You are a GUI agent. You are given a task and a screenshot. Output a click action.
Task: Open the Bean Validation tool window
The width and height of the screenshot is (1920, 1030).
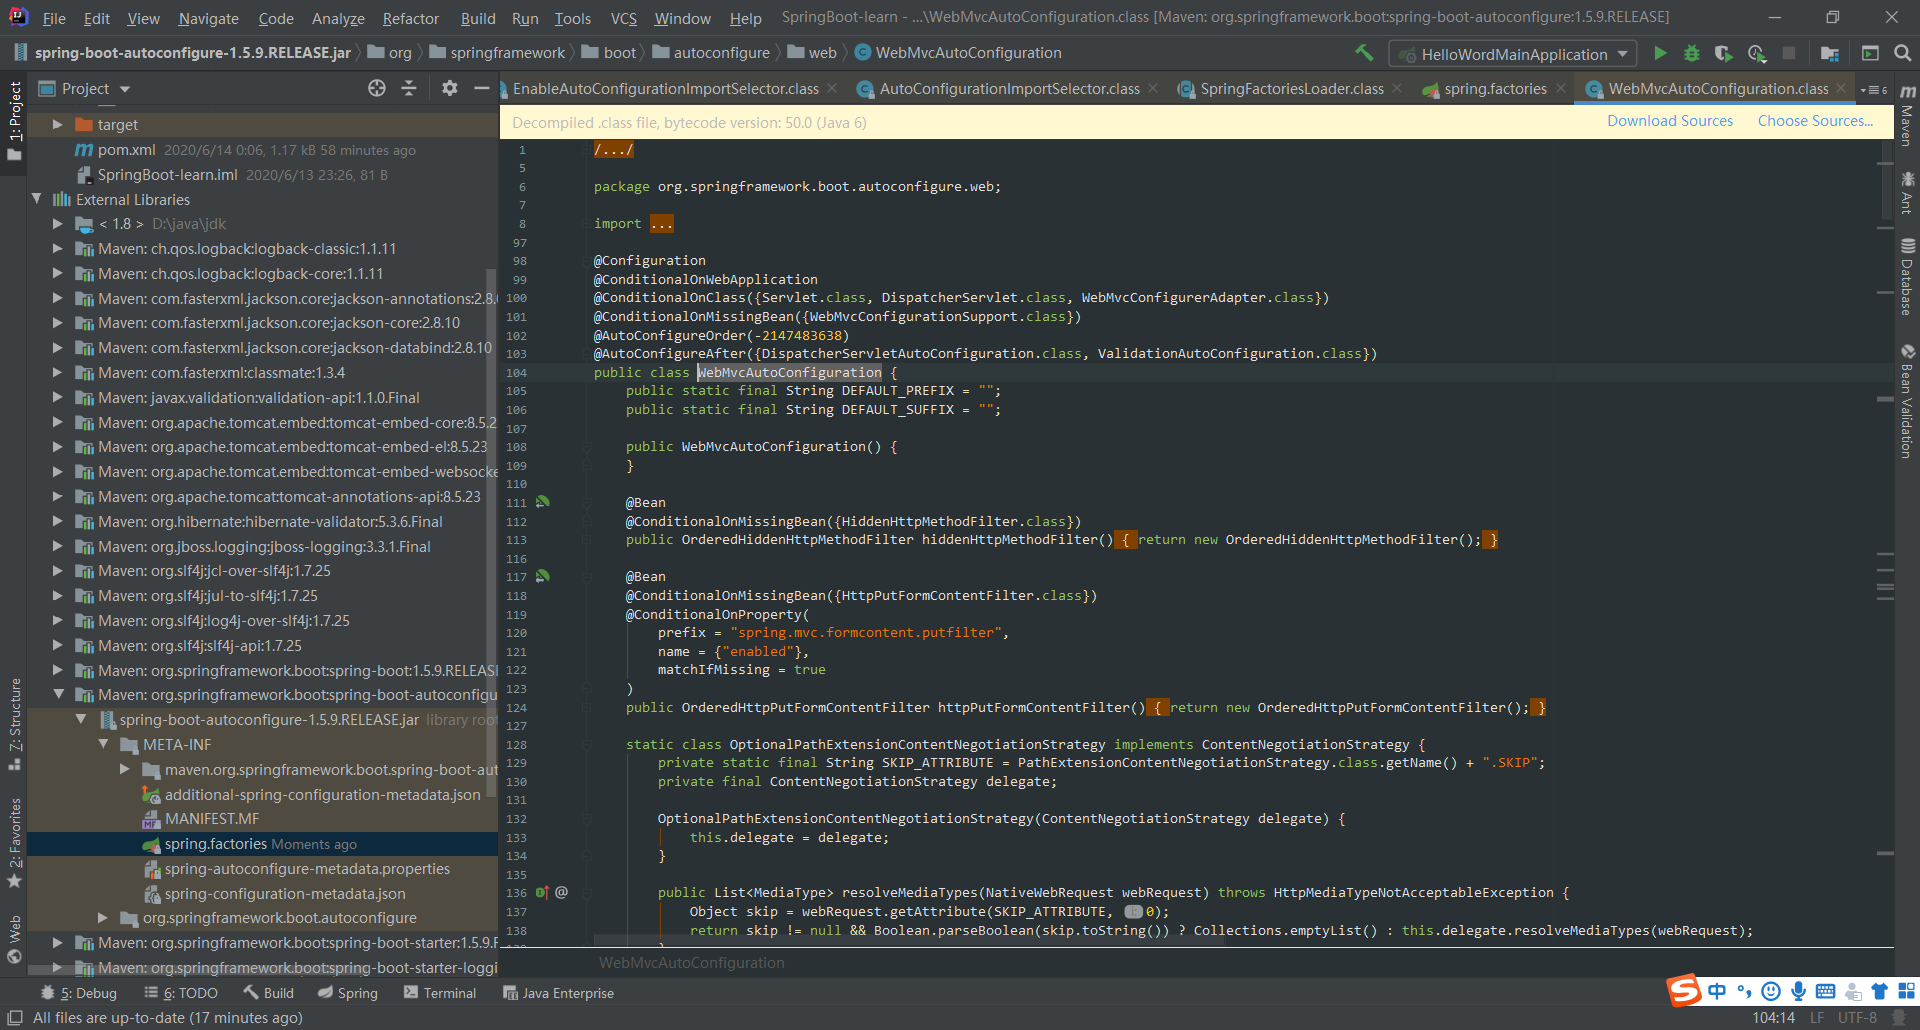[x=1907, y=401]
